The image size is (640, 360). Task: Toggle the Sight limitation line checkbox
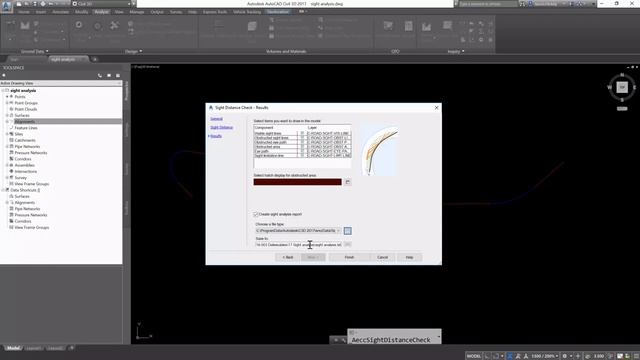[x=302, y=156]
